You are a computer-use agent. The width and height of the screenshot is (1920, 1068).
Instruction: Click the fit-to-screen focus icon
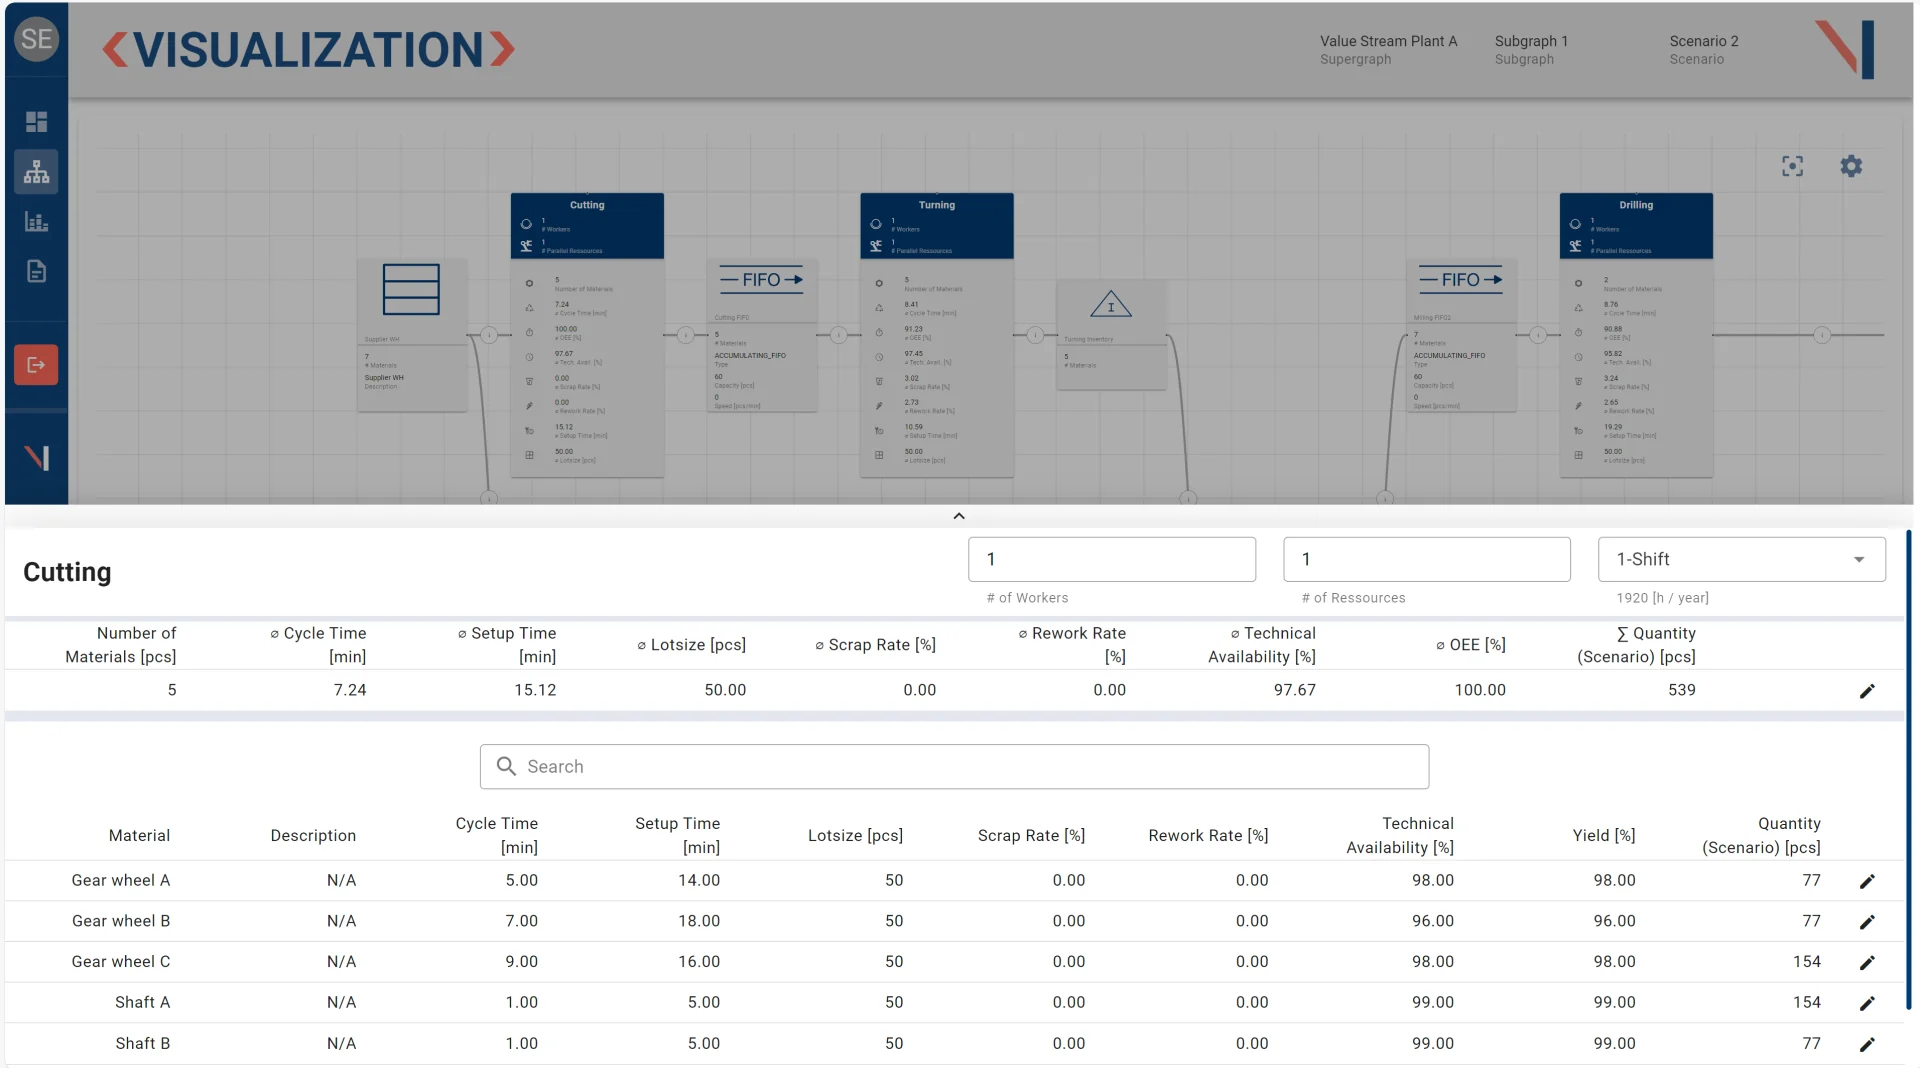click(1792, 166)
